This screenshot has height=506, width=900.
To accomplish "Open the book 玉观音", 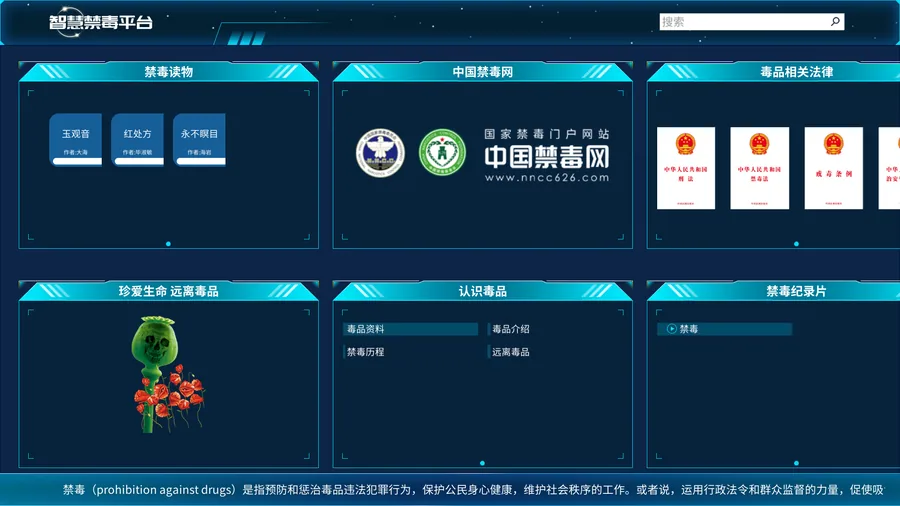I will tap(76, 139).
